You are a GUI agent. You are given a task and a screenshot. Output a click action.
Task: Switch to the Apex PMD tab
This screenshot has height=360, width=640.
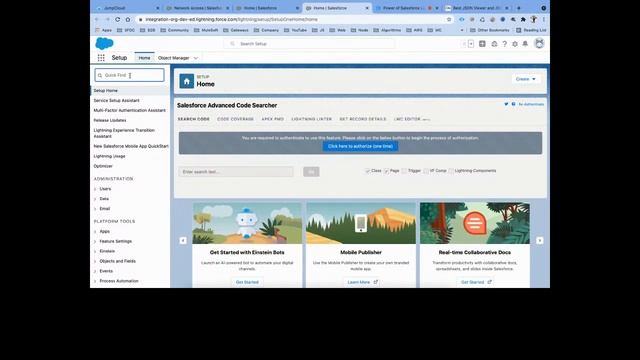(272, 119)
